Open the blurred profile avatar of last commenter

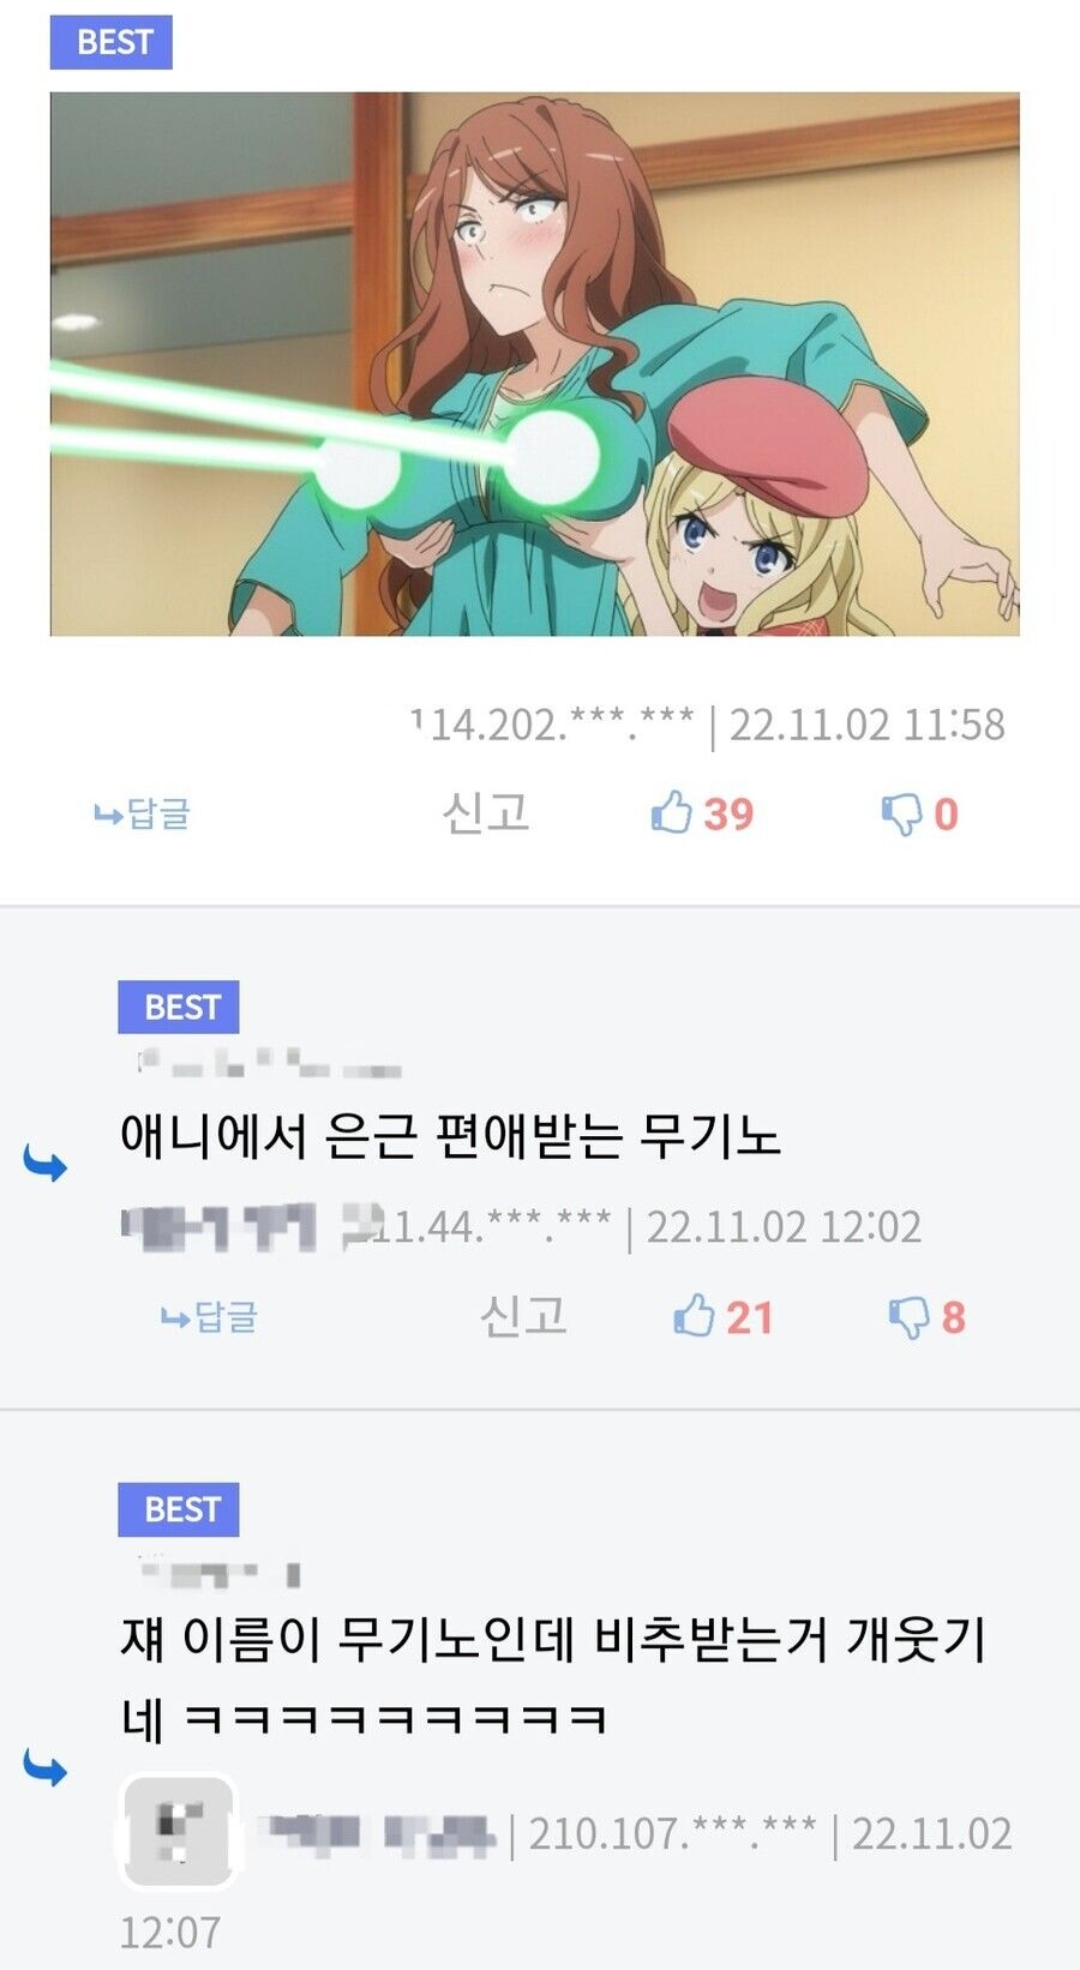179,1831
